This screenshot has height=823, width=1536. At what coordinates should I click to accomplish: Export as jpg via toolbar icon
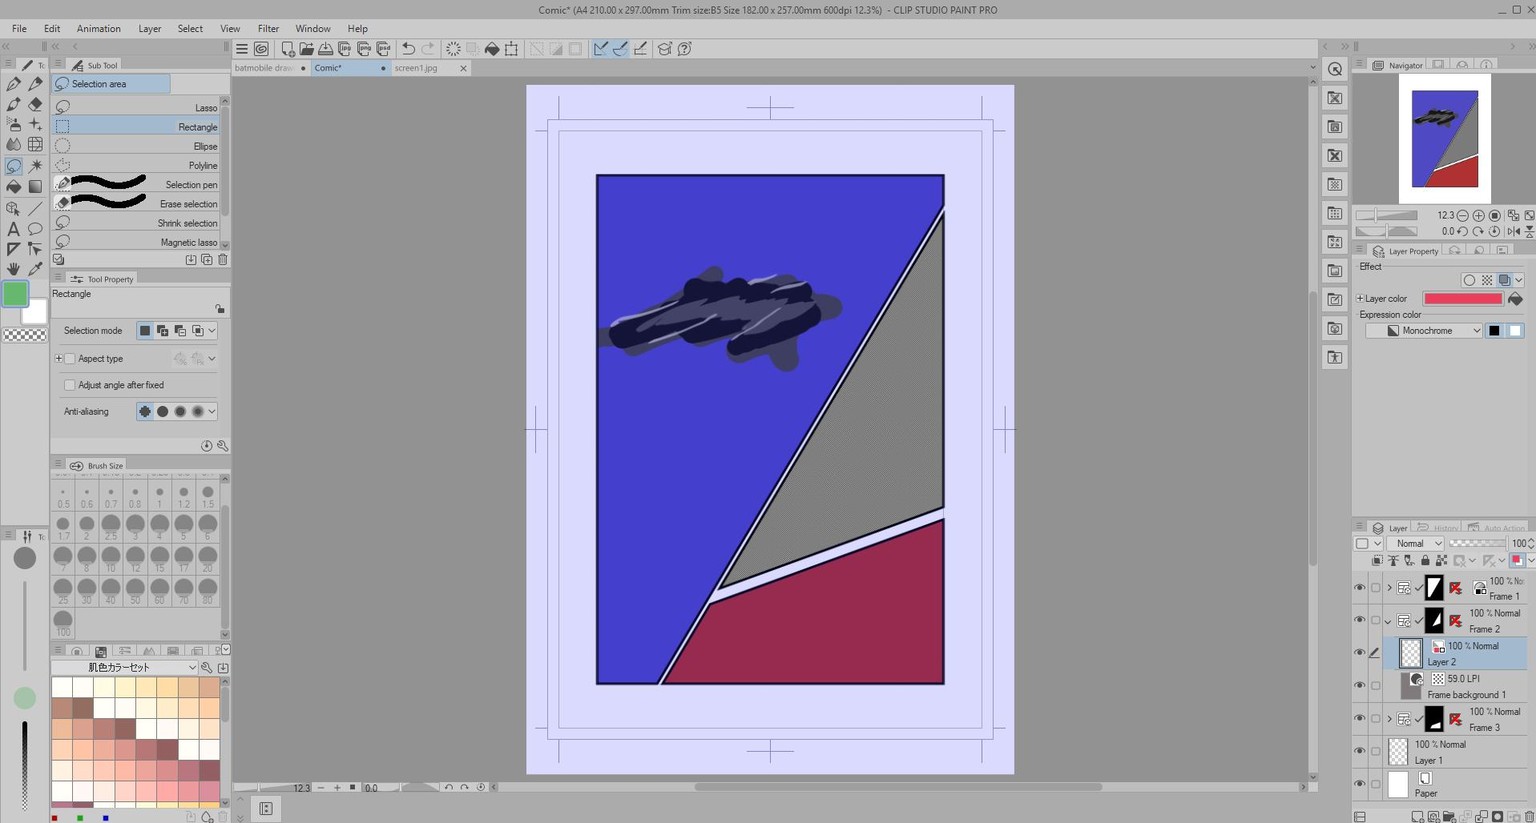tap(345, 48)
